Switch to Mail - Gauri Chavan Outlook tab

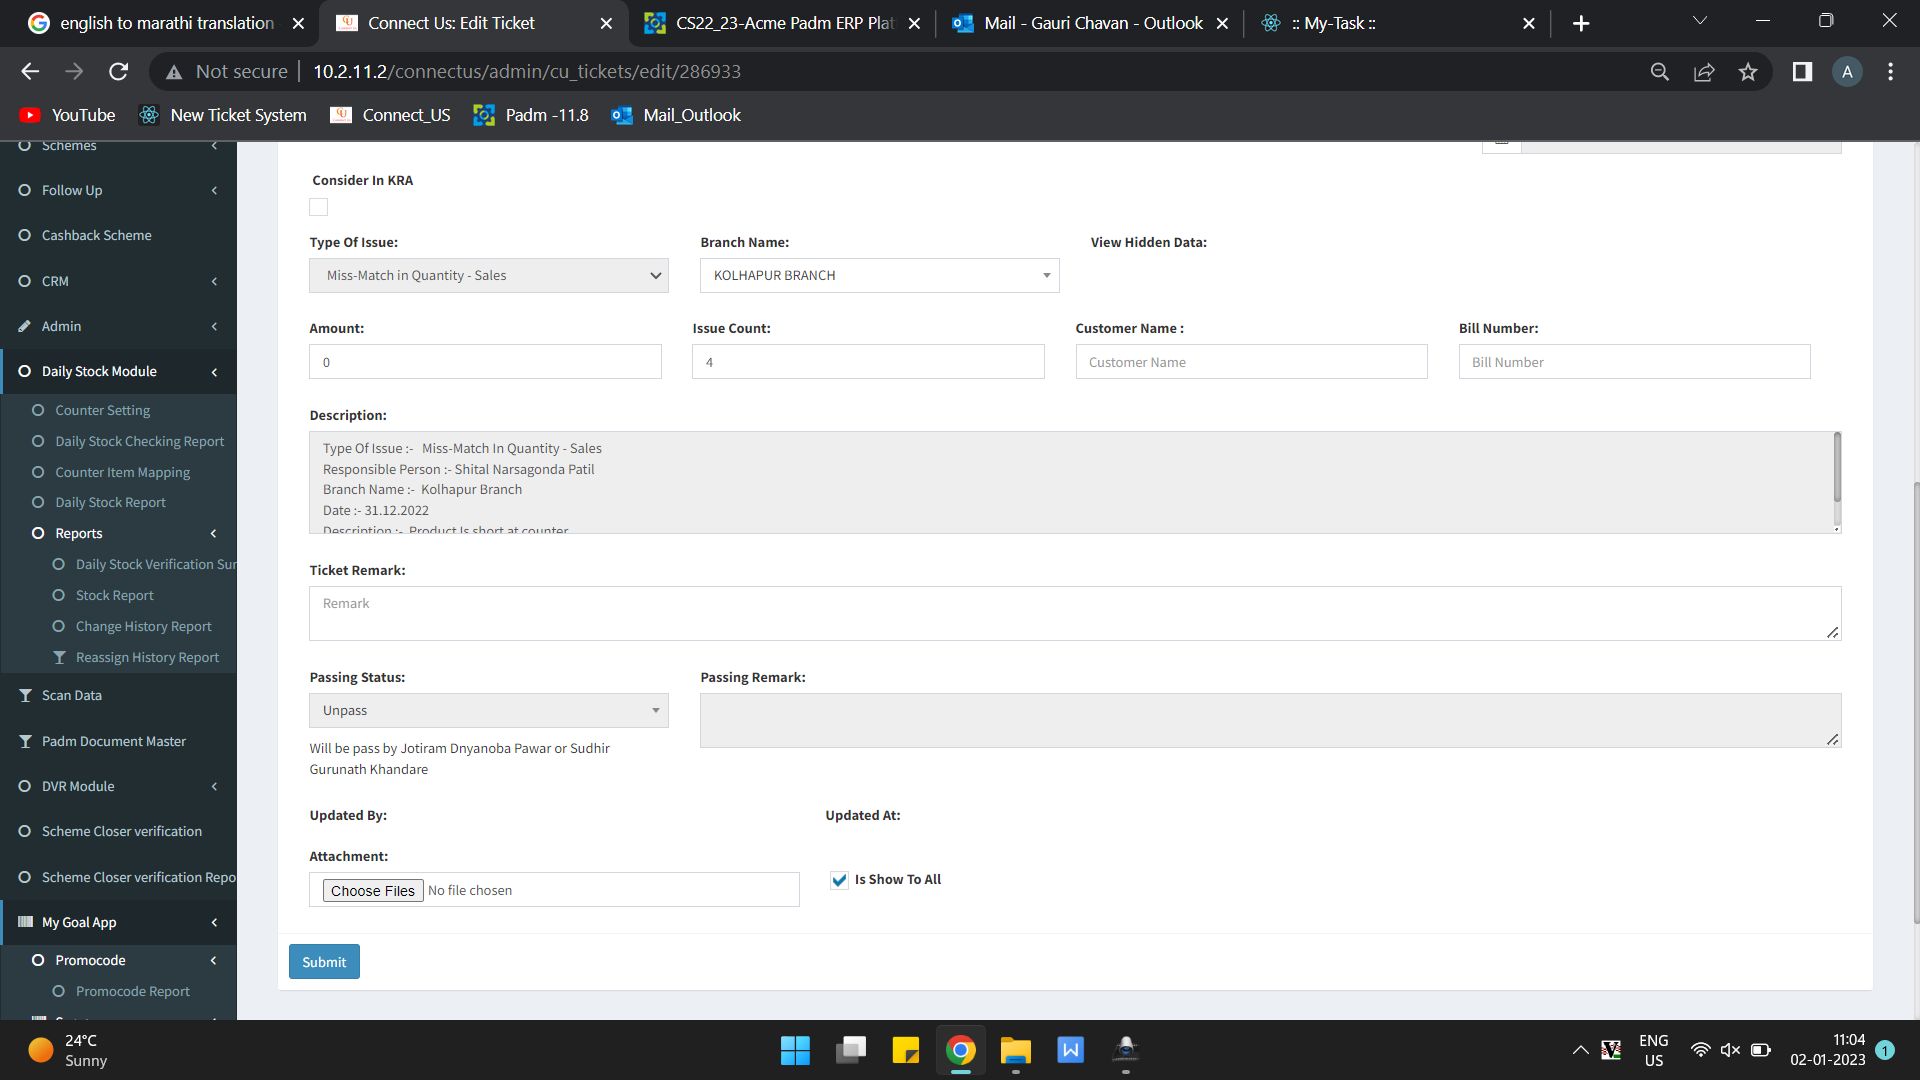pyautogui.click(x=1092, y=23)
